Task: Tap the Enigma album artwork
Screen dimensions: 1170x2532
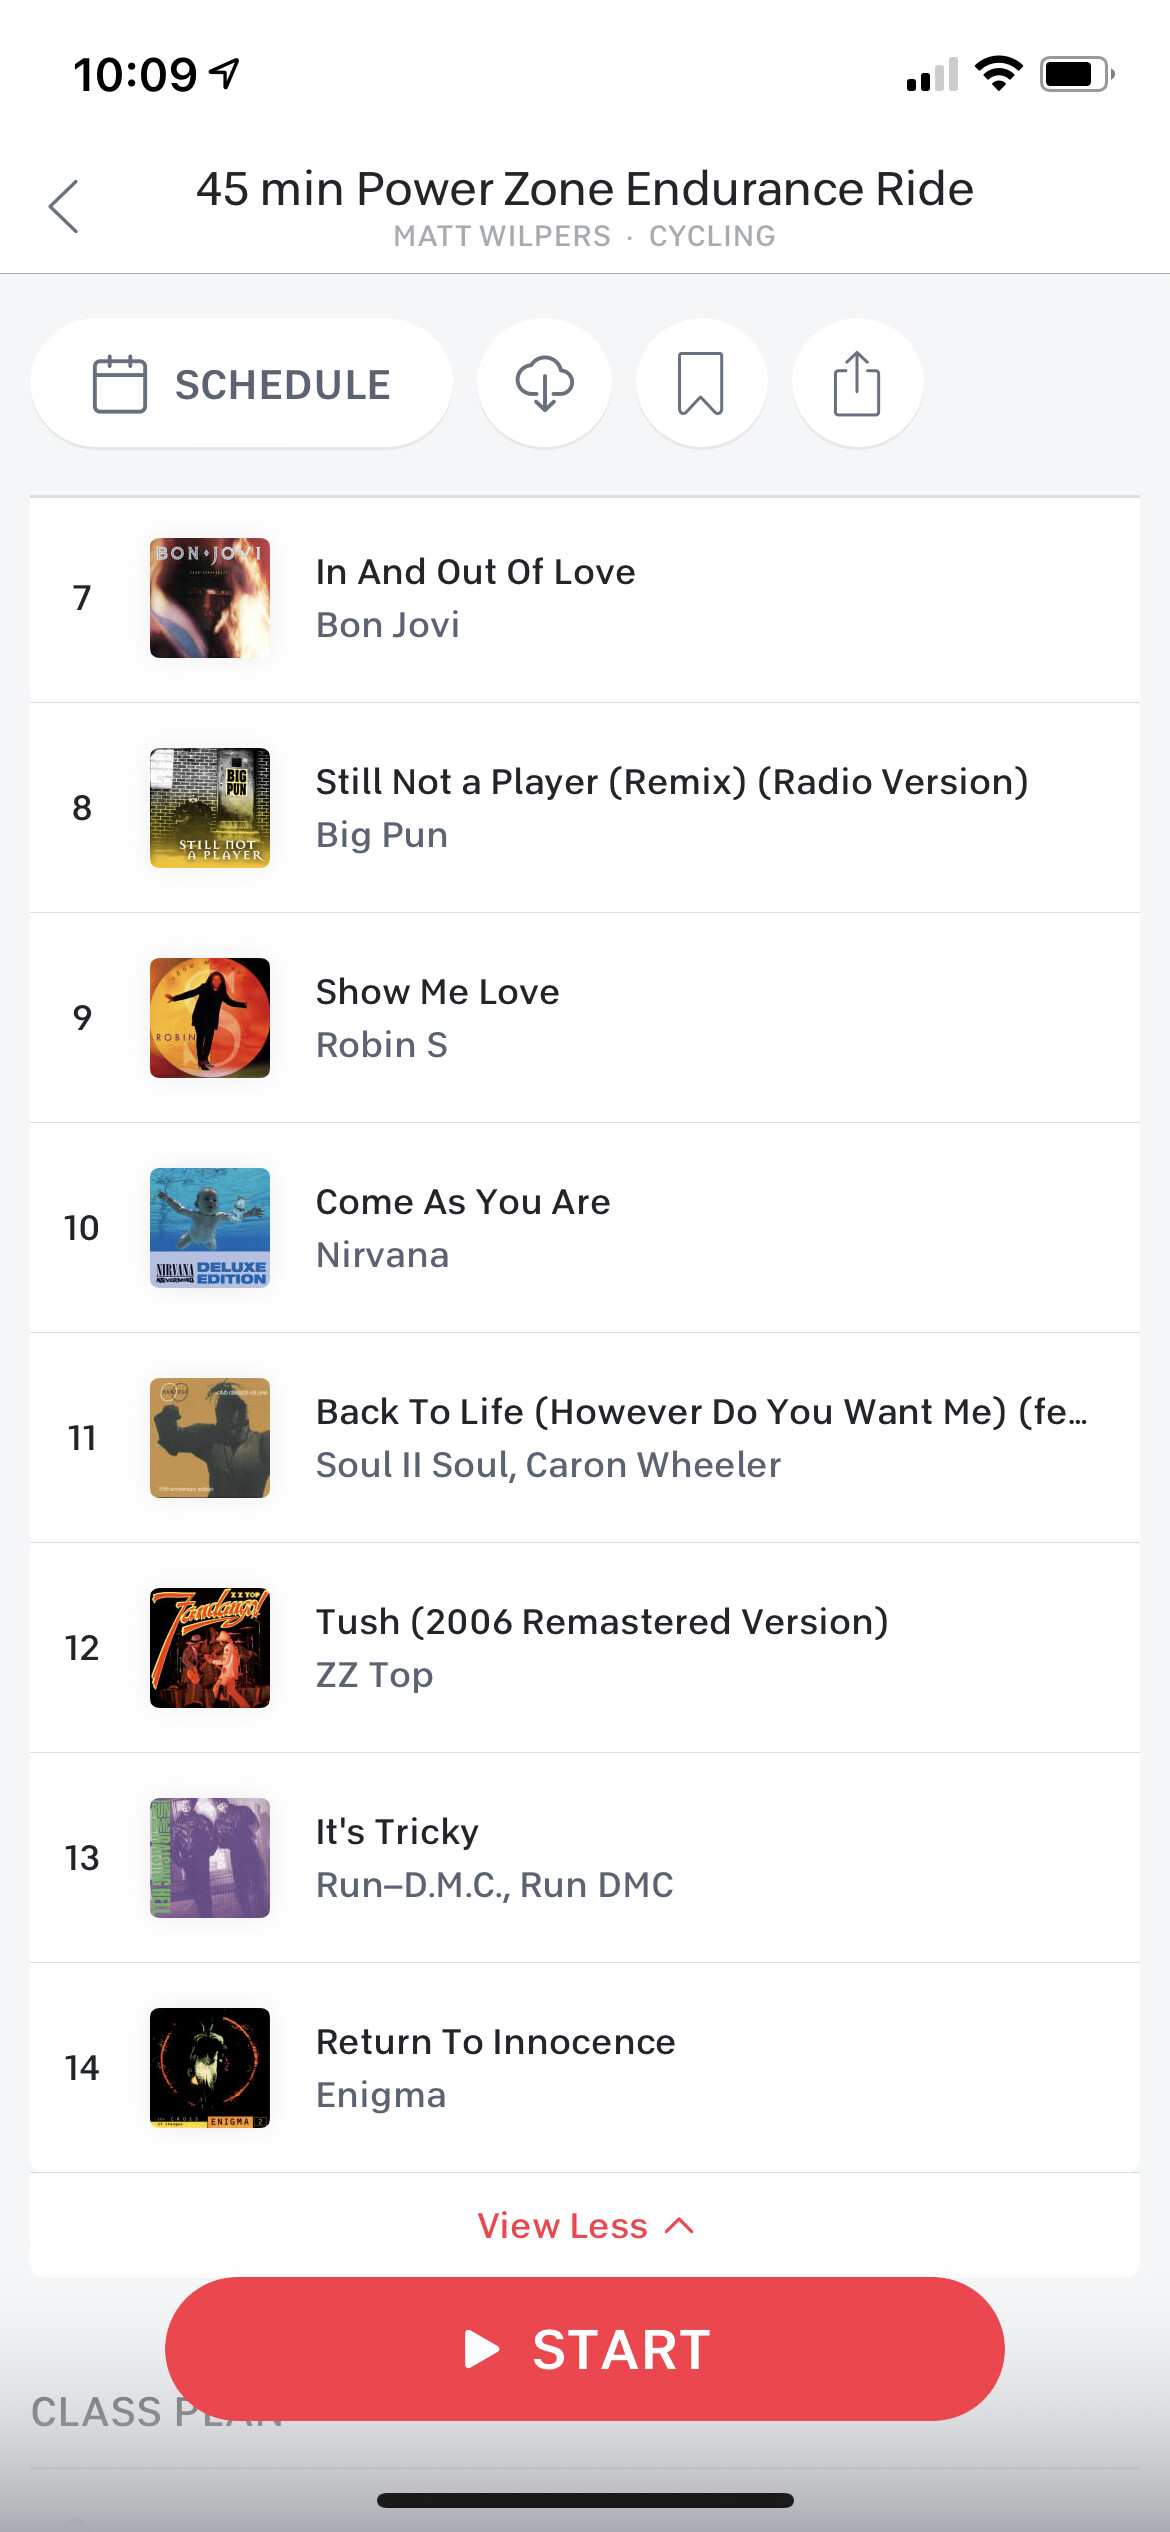Action: coord(210,2068)
